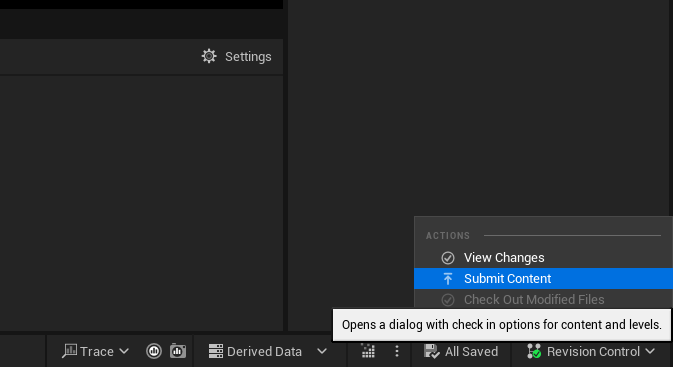Click the Revision Control branch icon
Screen dimensions: 673x367
[534, 351]
